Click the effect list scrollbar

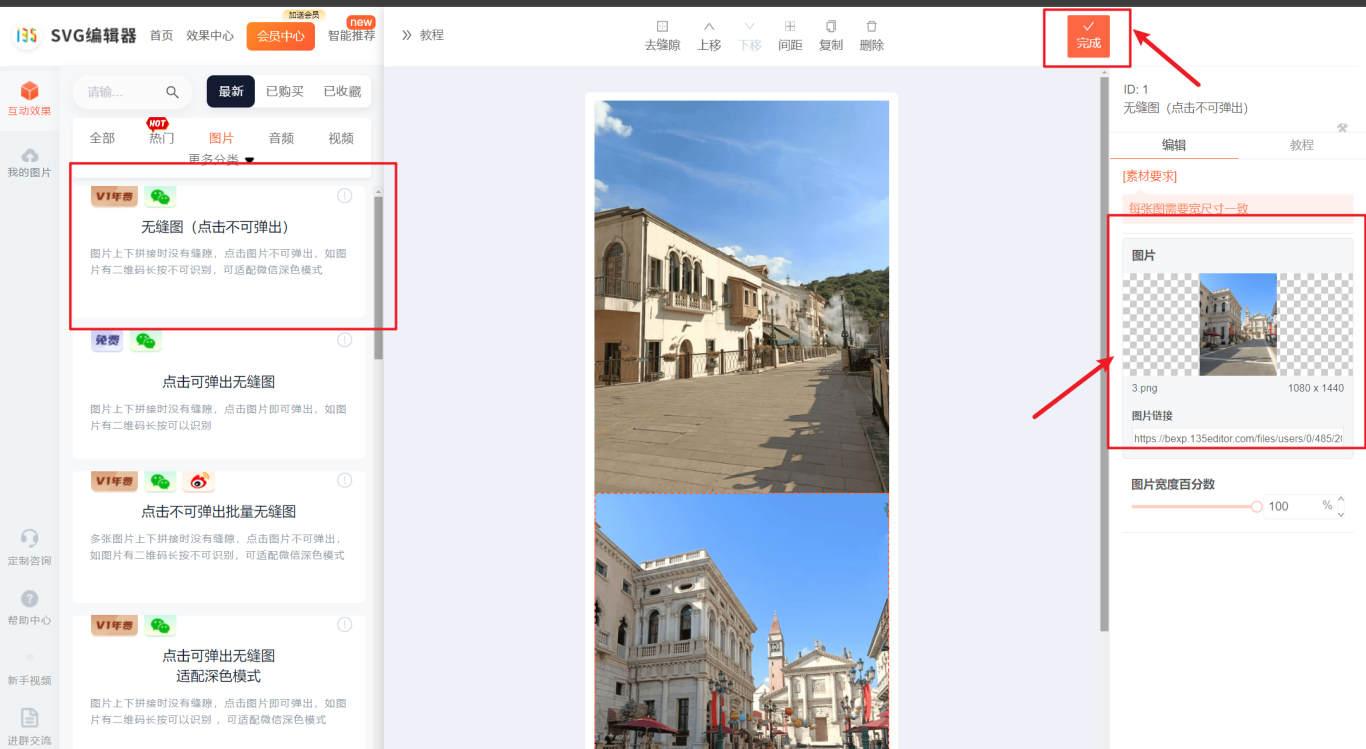point(378,277)
